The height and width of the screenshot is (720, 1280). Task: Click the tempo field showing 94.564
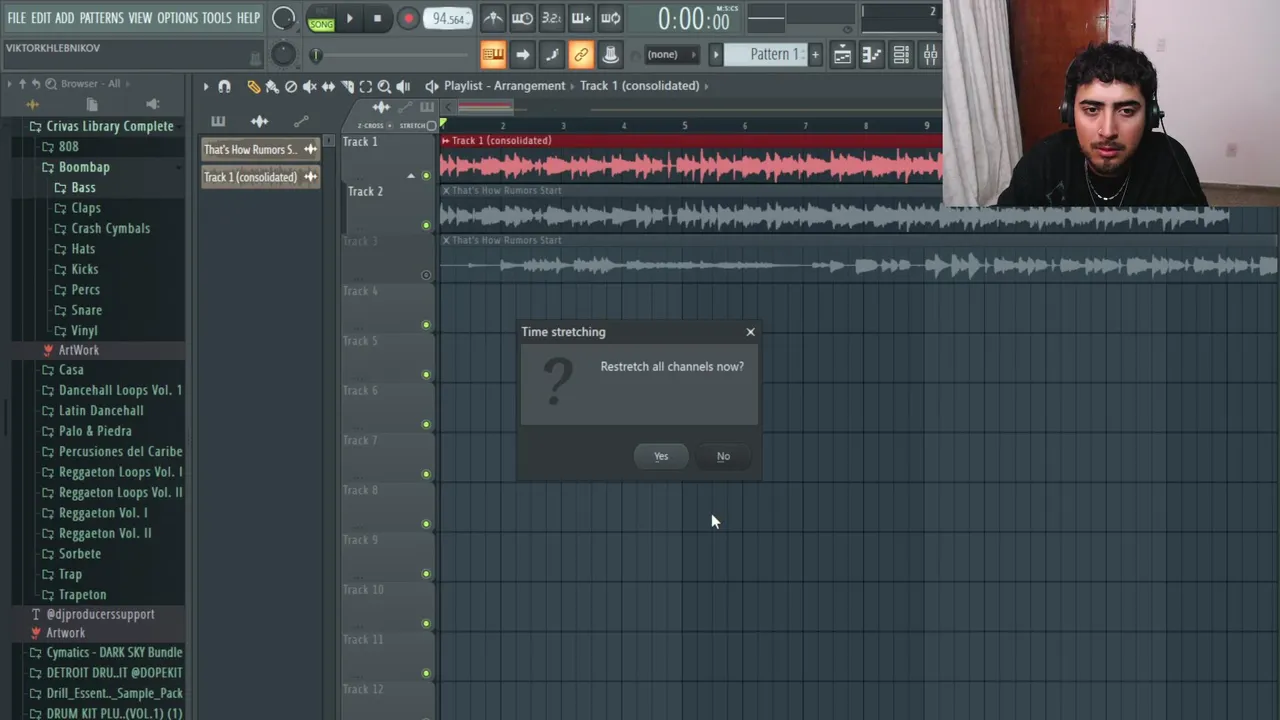point(447,18)
